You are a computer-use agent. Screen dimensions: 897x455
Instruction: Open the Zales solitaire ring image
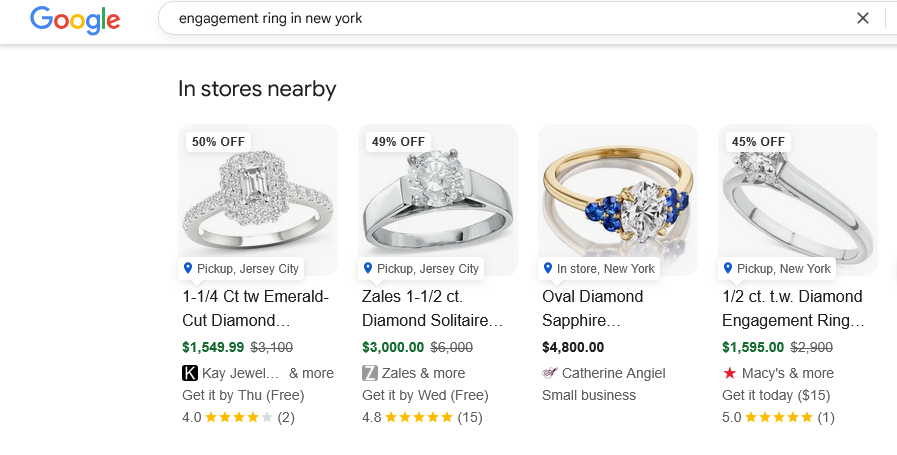(x=437, y=200)
